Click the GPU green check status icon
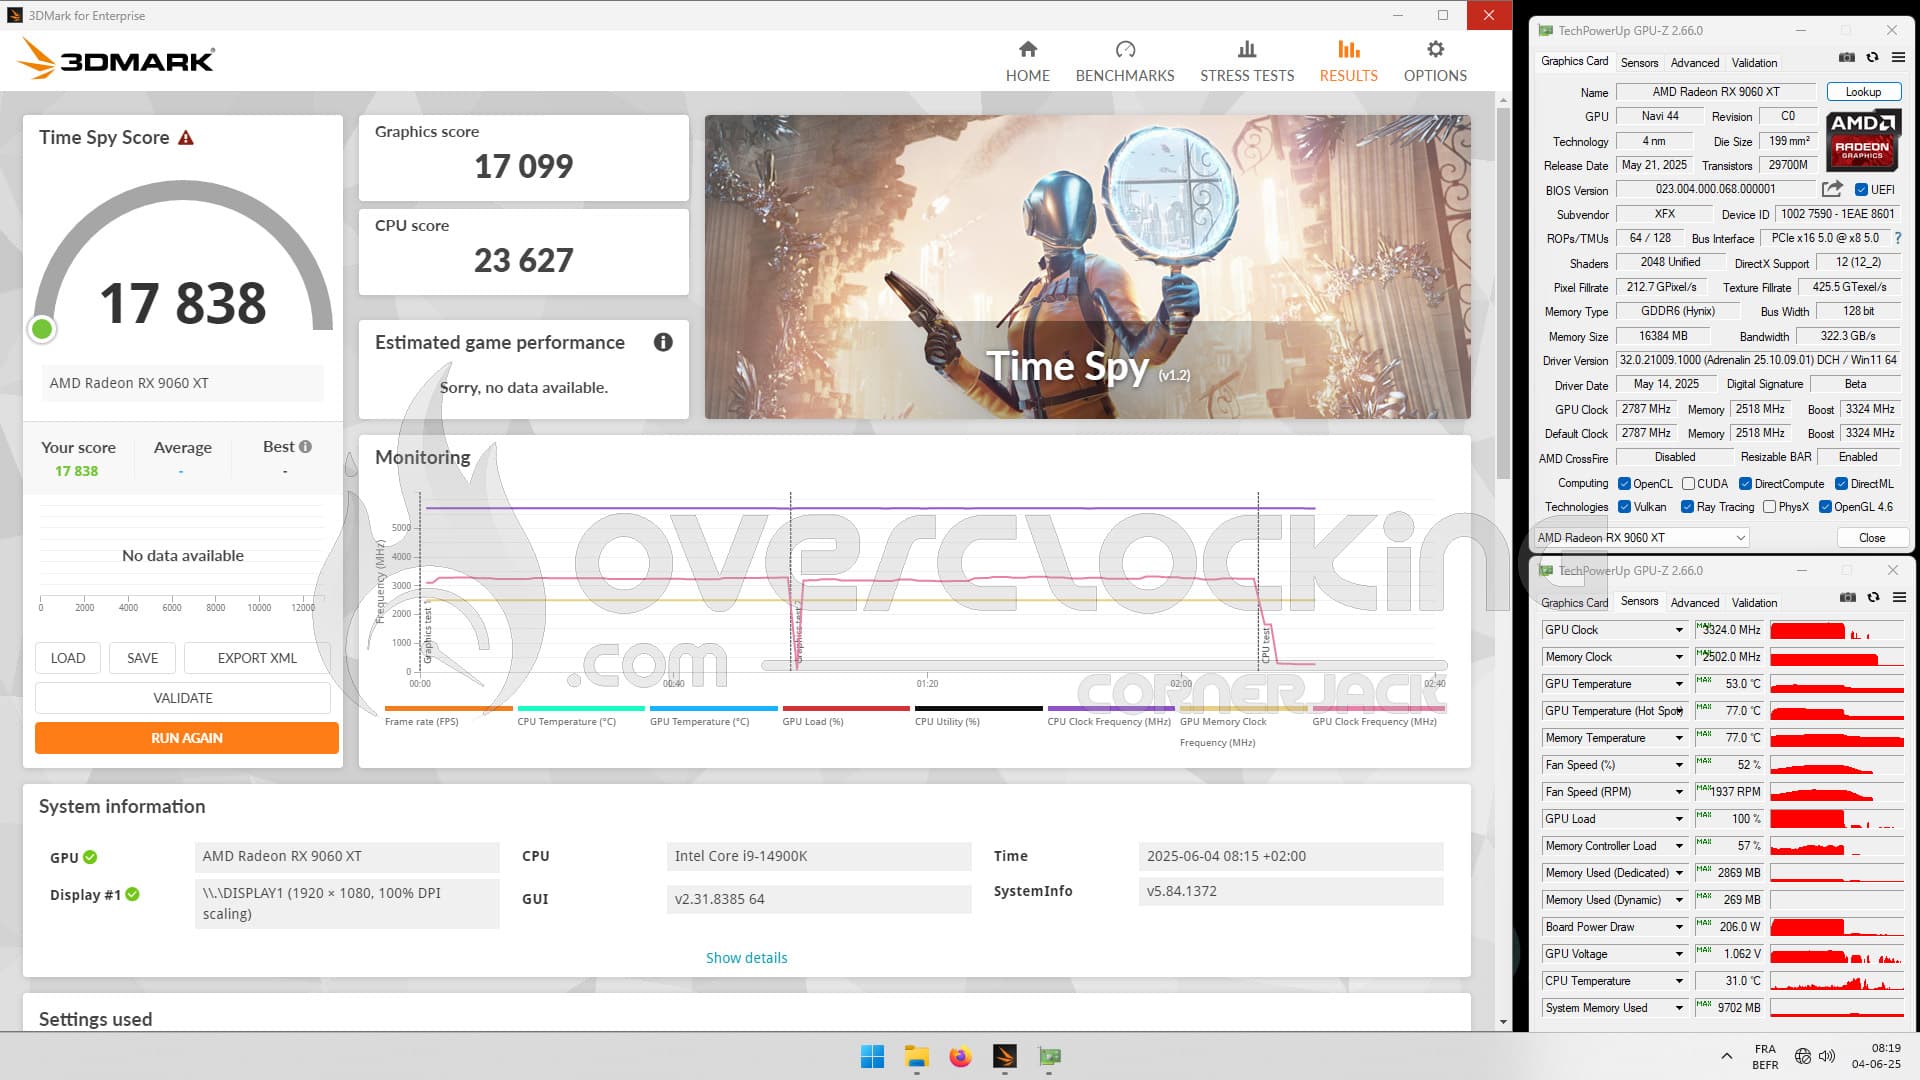1920x1080 pixels. click(90, 857)
